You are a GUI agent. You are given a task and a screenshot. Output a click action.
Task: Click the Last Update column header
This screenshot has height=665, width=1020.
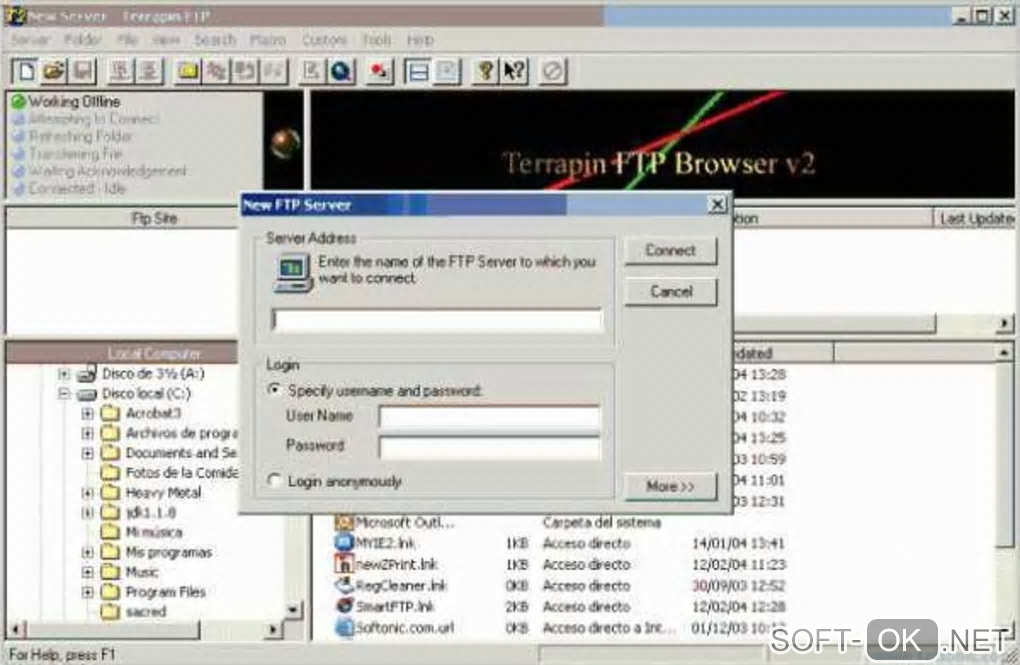point(974,219)
